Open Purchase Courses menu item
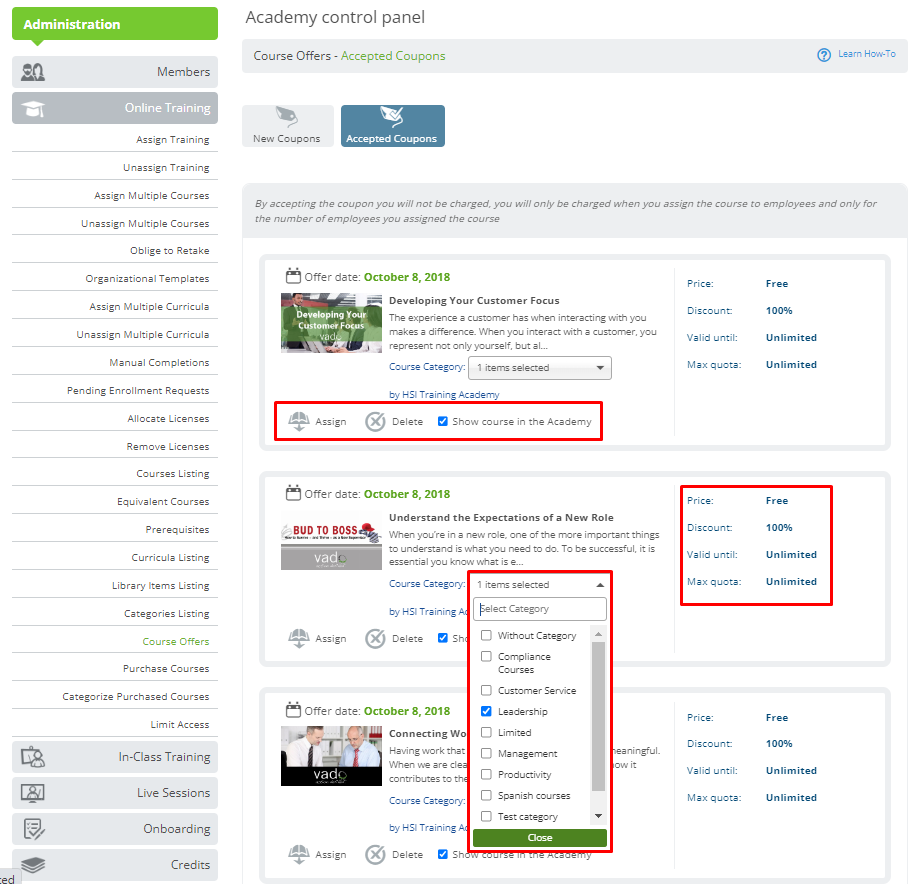This screenshot has height=884, width=911. pos(166,669)
